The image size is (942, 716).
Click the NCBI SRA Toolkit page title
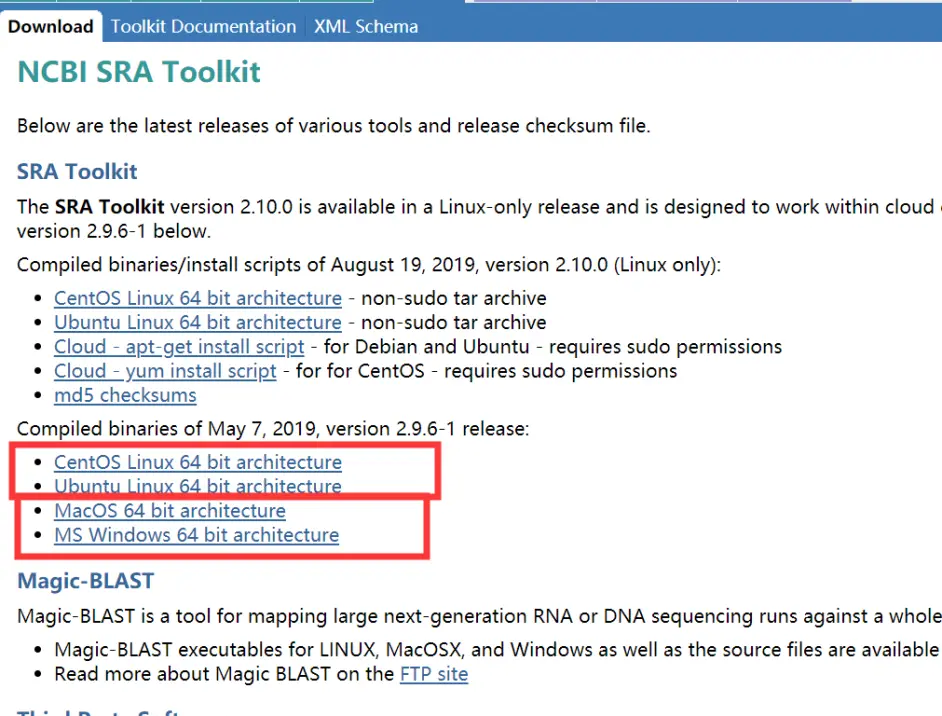[139, 73]
